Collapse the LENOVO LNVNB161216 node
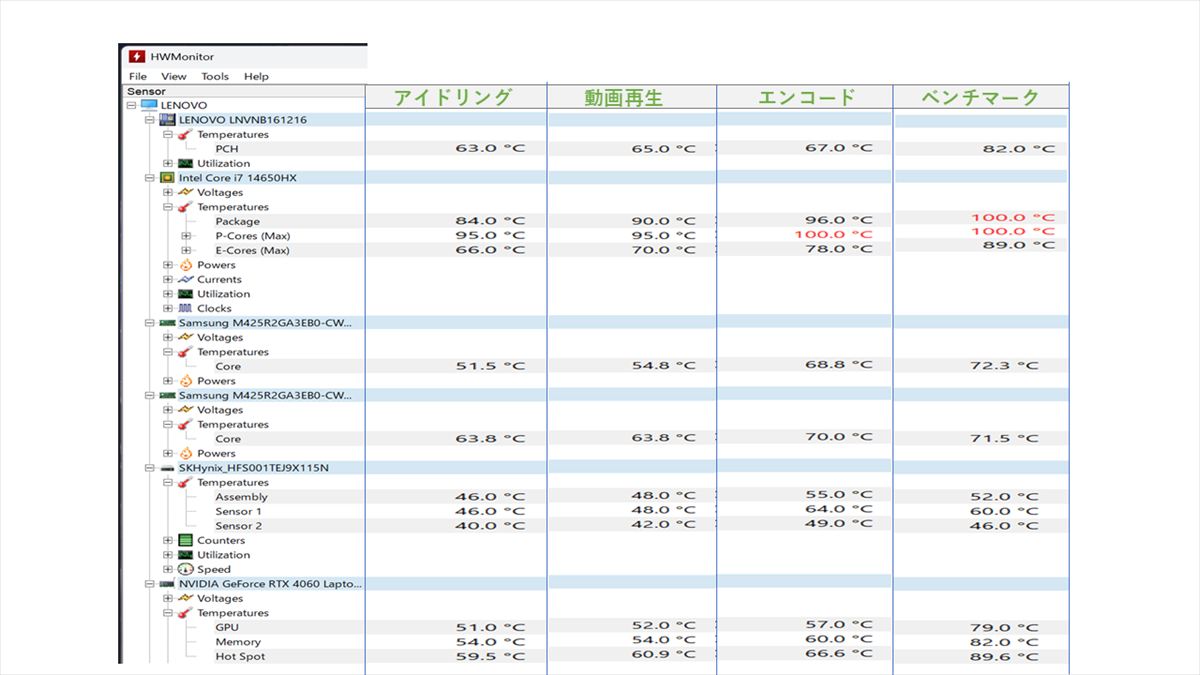 point(150,120)
